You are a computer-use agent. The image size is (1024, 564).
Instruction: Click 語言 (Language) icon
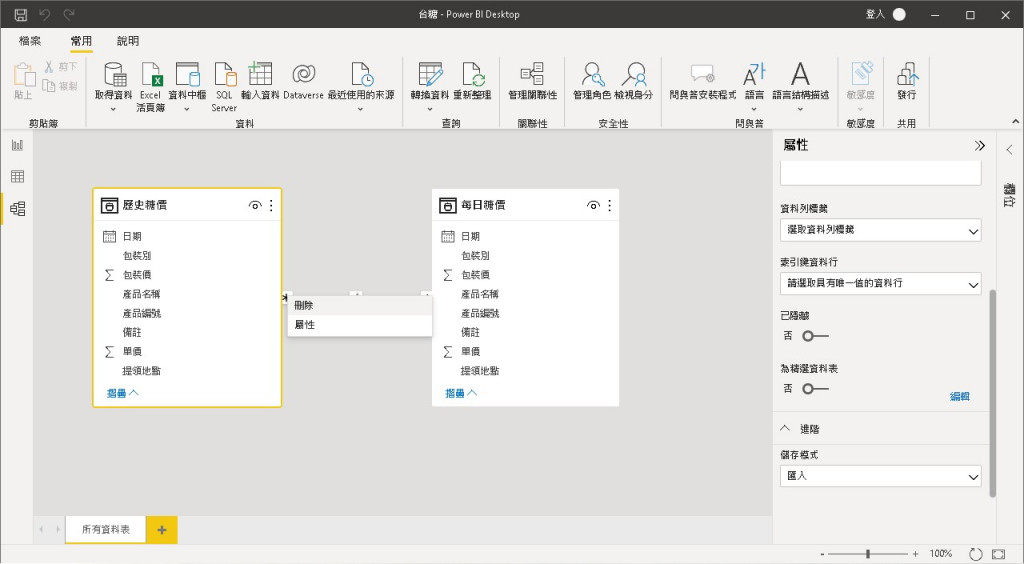pyautogui.click(x=754, y=87)
